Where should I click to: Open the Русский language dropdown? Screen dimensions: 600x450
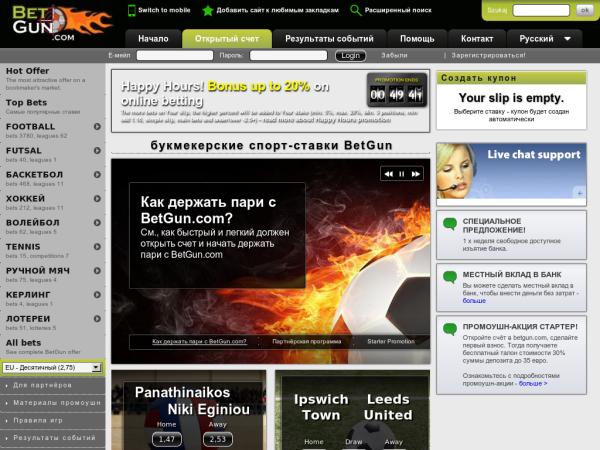tap(545, 39)
